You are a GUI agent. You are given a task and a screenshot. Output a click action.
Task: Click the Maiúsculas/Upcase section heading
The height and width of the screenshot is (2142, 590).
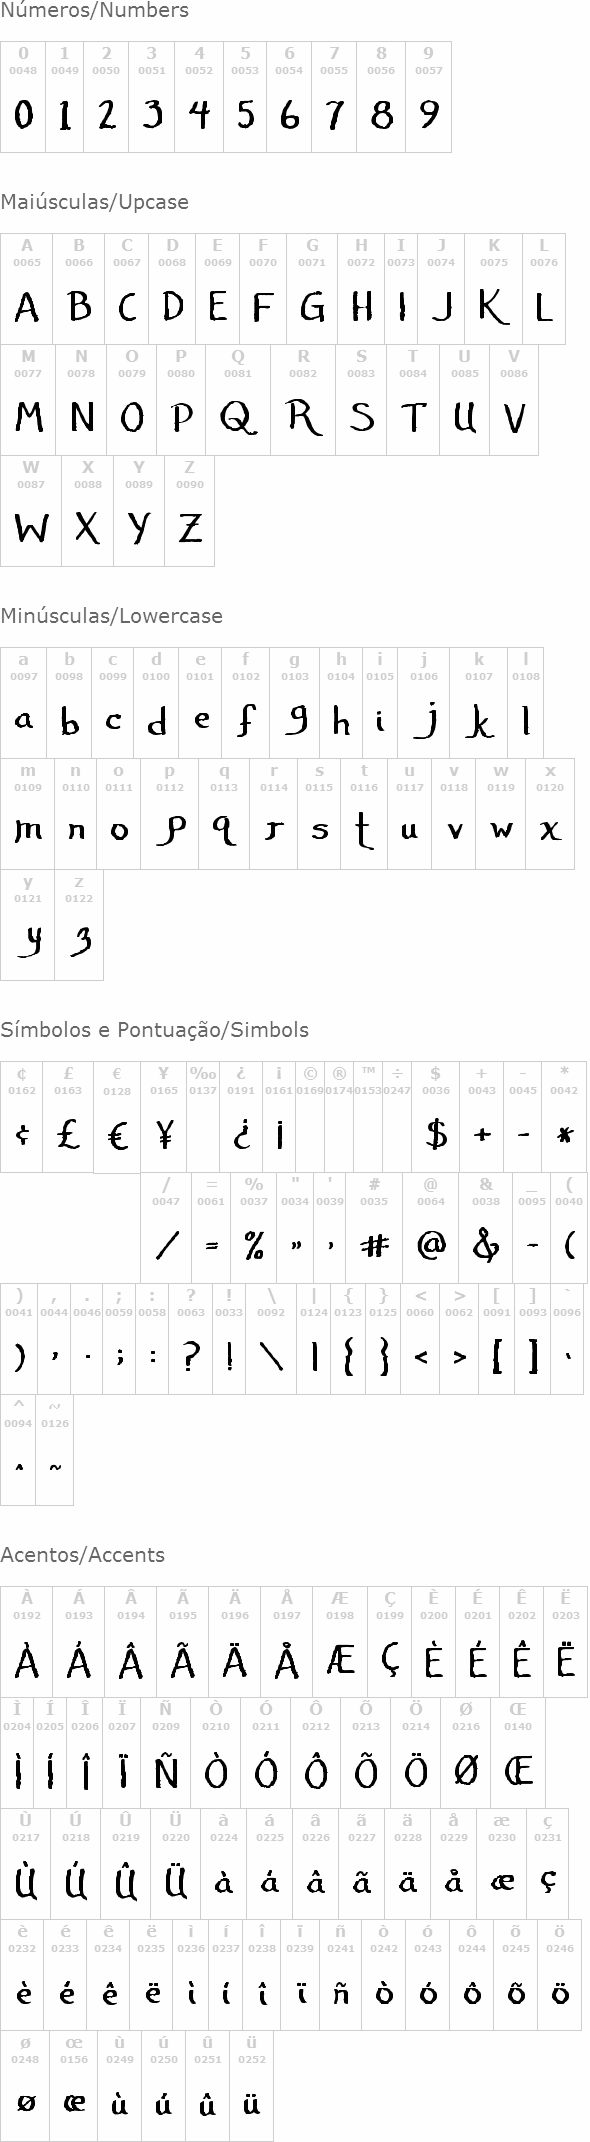pyautogui.click(x=94, y=202)
